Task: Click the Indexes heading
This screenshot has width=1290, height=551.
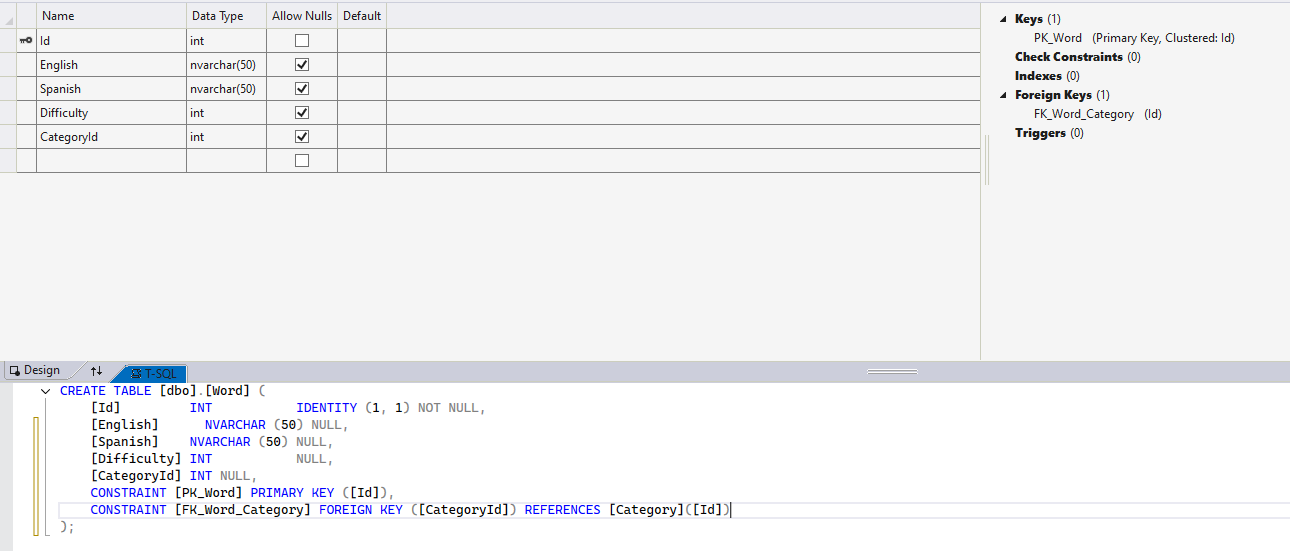Action: point(1038,76)
